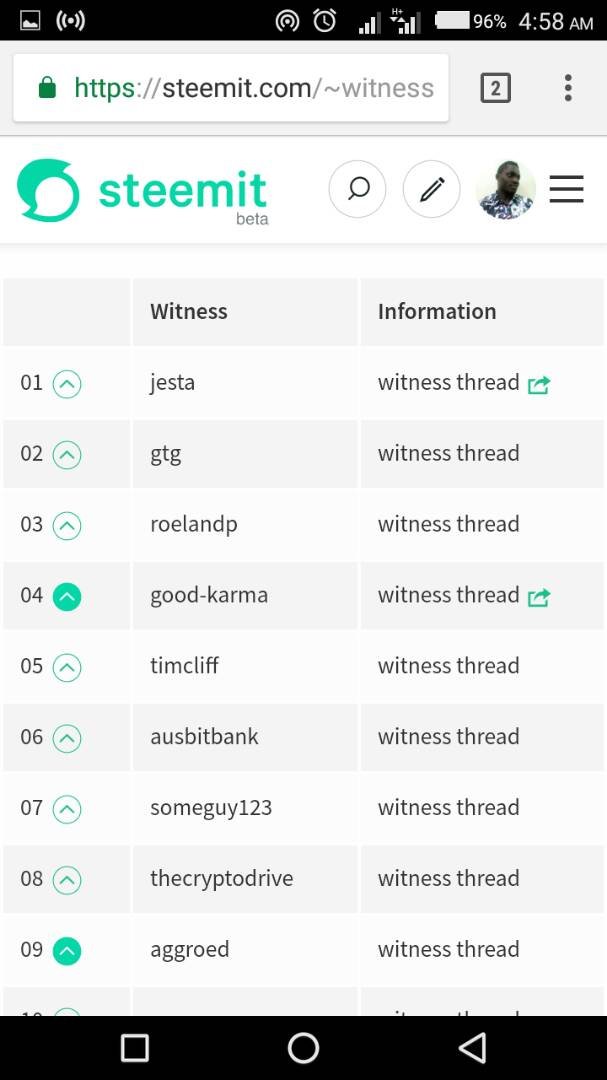Screen dimensions: 607x1080
Task: Remove vote for witness good-karma
Action: [67, 596]
